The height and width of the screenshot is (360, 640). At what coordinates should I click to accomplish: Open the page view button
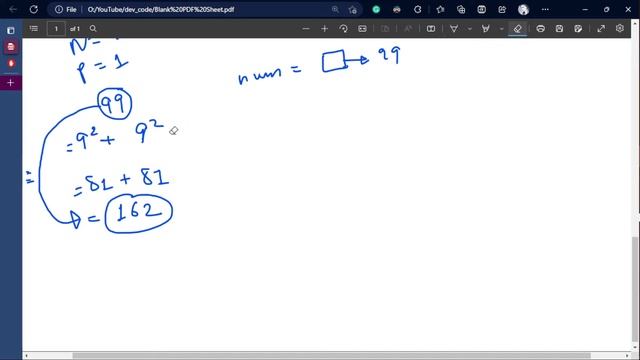point(431,29)
